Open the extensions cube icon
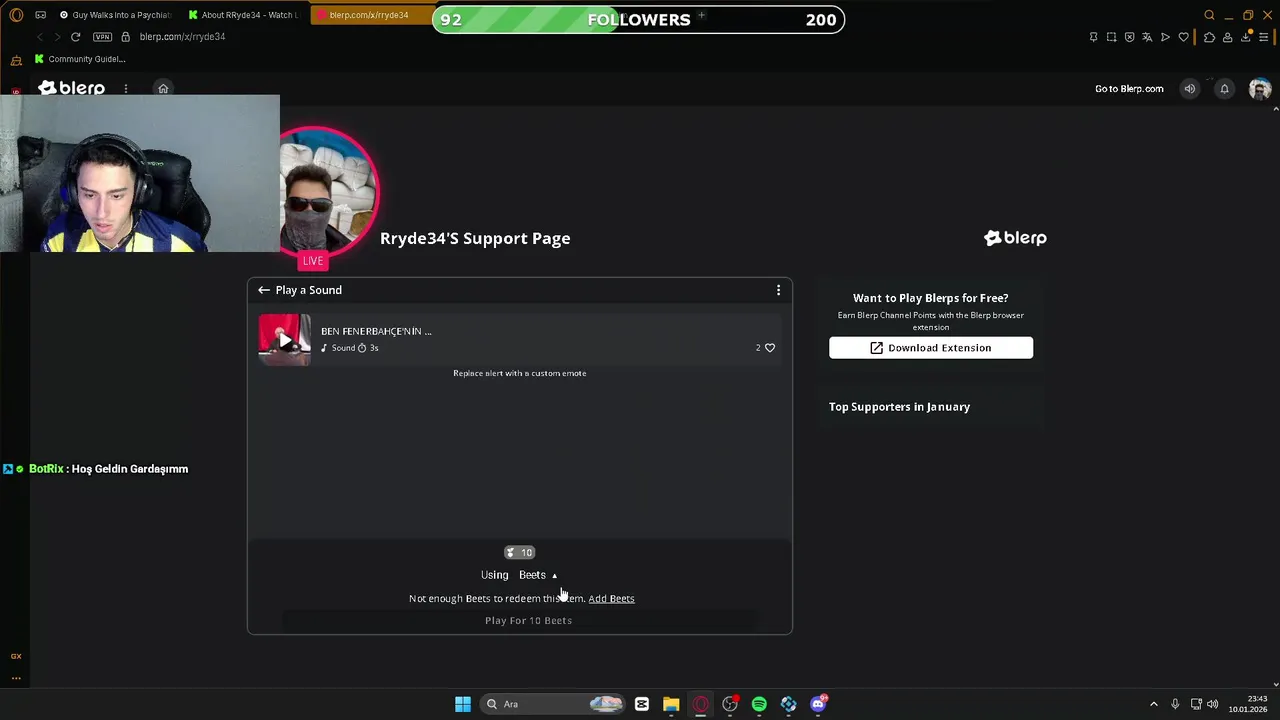1280x720 pixels. tap(1209, 37)
